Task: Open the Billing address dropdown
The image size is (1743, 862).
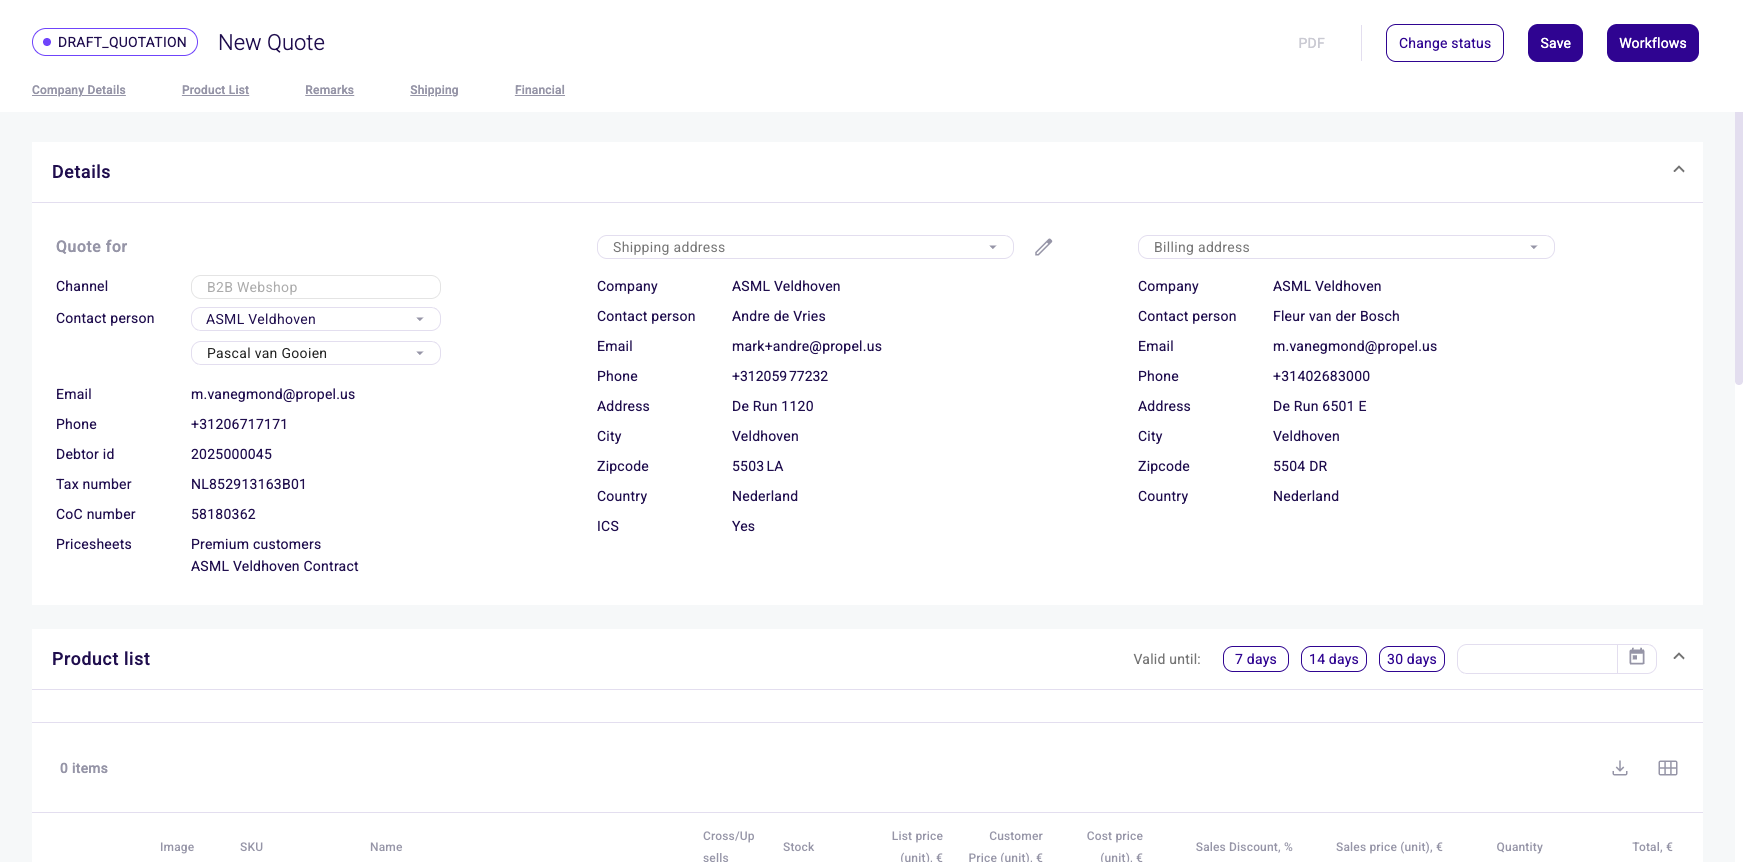Action: coord(1346,247)
